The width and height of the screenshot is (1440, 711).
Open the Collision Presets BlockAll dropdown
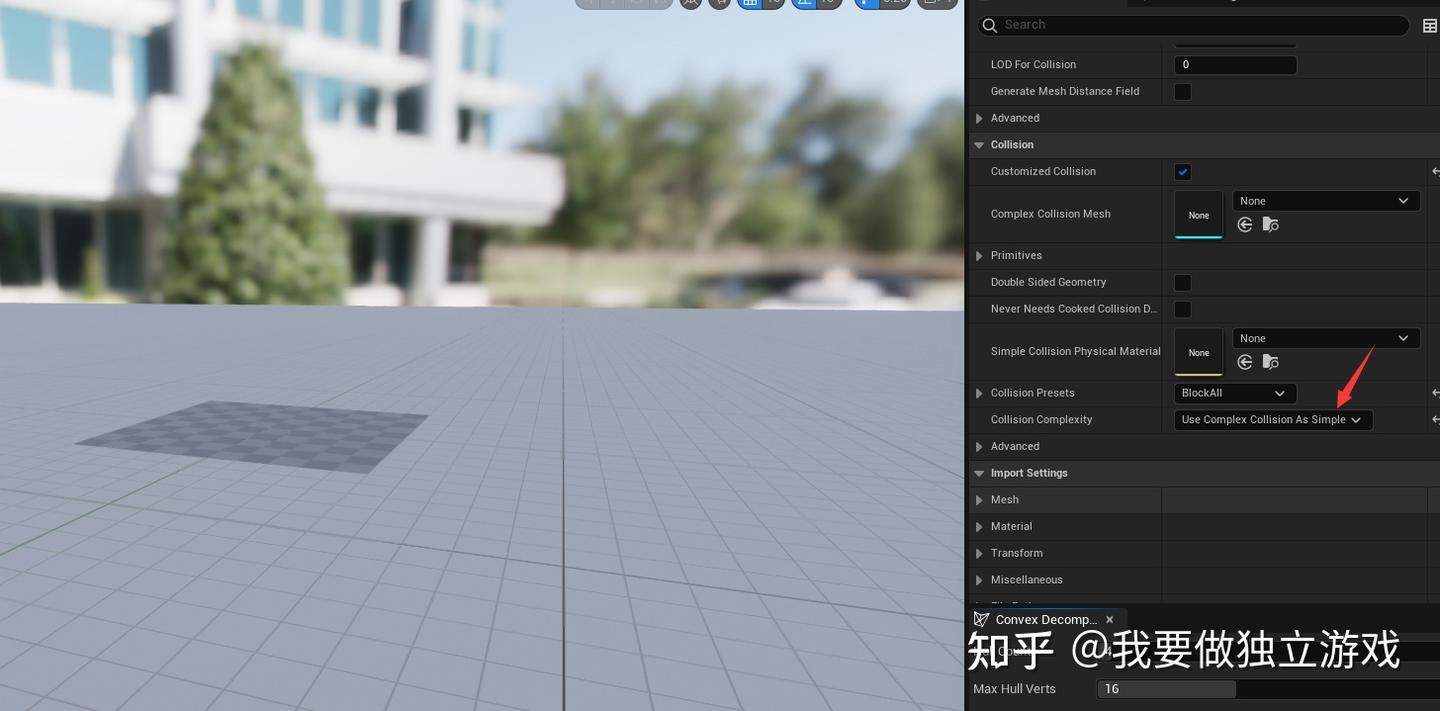pos(1234,392)
